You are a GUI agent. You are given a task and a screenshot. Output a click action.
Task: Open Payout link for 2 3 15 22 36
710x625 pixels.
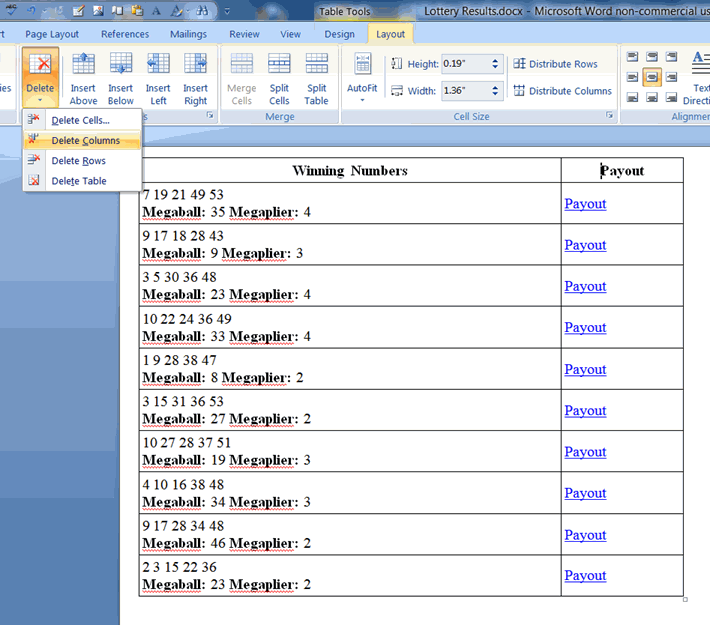[585, 576]
